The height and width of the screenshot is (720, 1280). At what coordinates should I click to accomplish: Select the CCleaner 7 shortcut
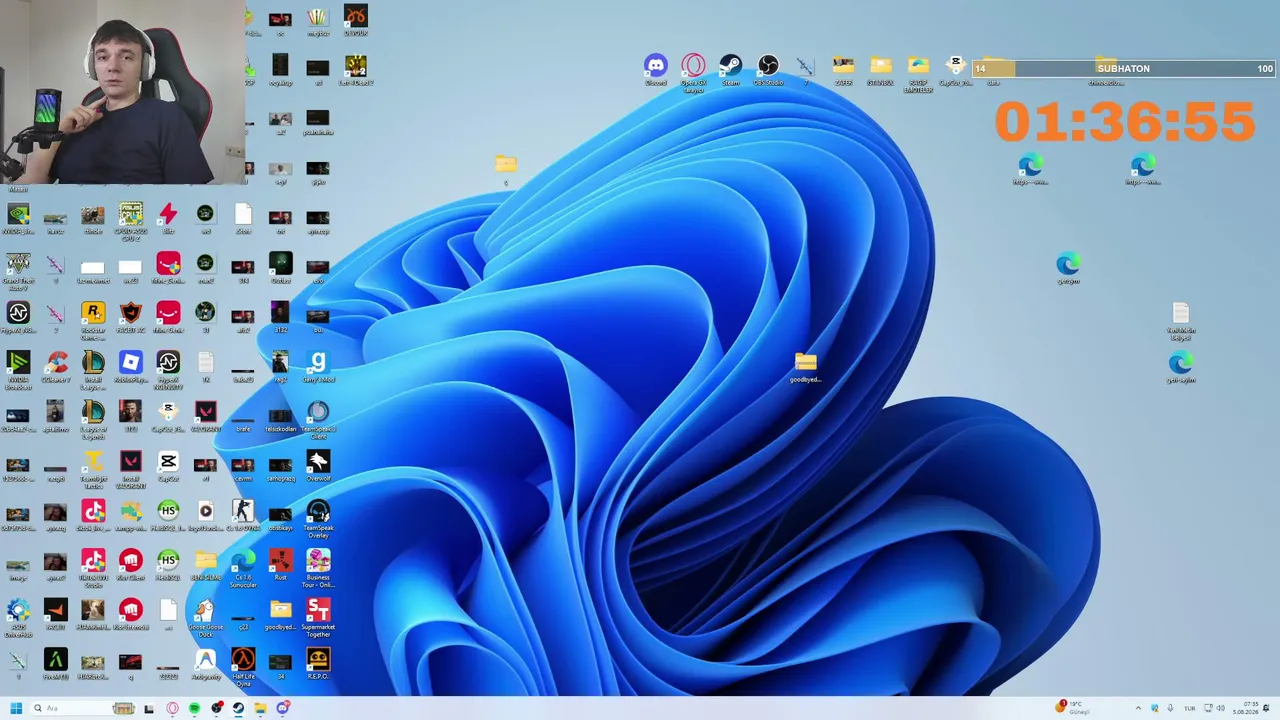click(56, 367)
